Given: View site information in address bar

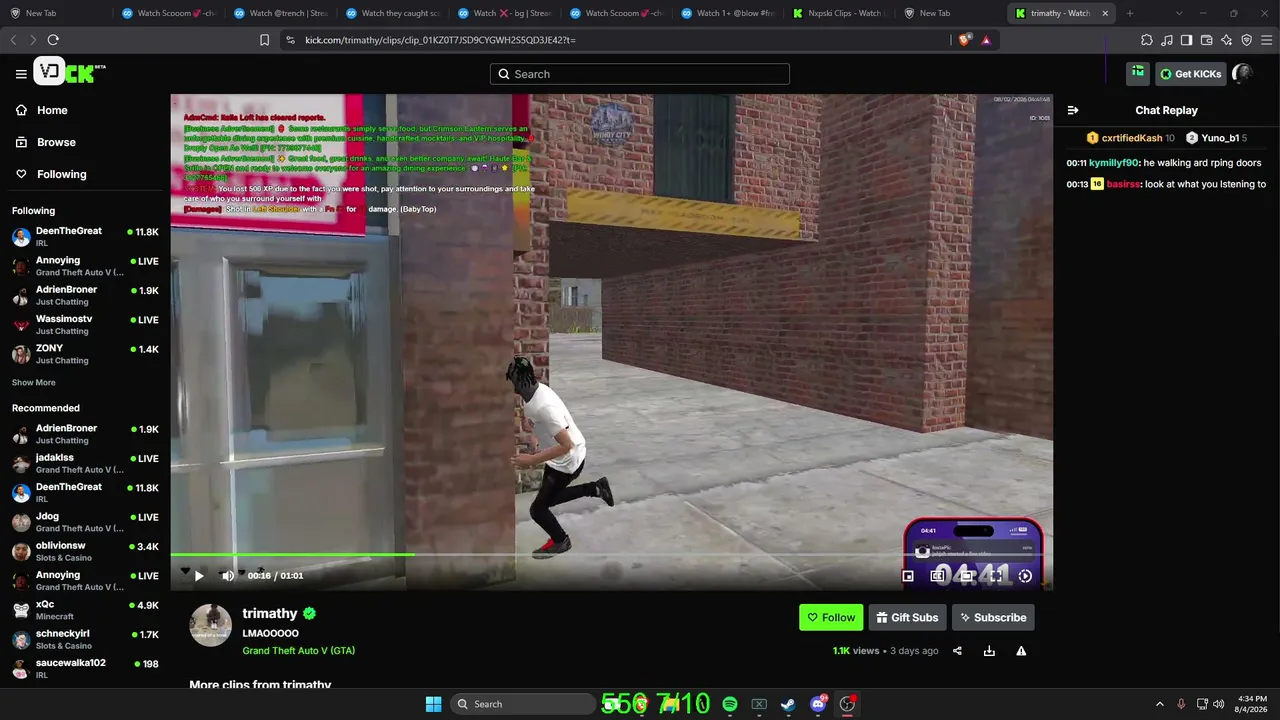Looking at the screenshot, I should coord(290,40).
